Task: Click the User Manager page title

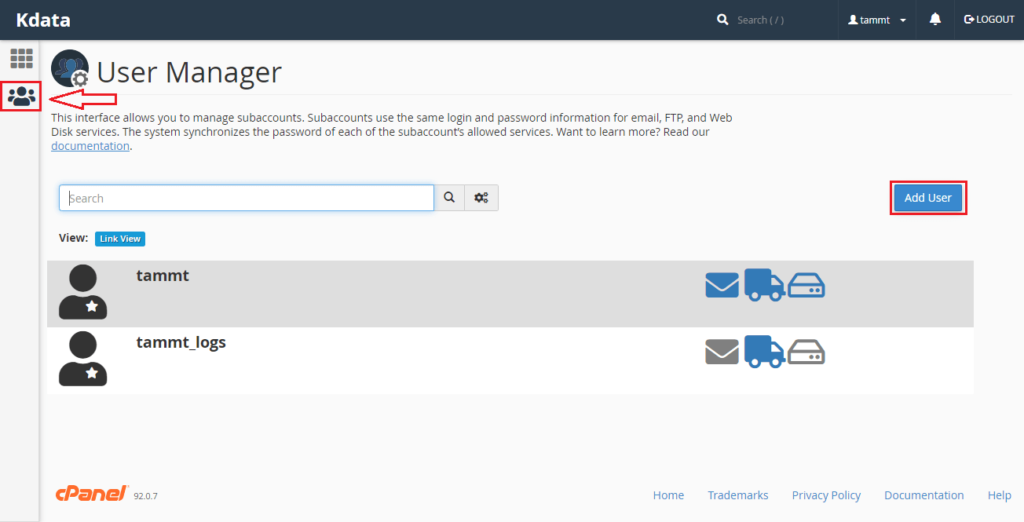Action: coord(189,72)
